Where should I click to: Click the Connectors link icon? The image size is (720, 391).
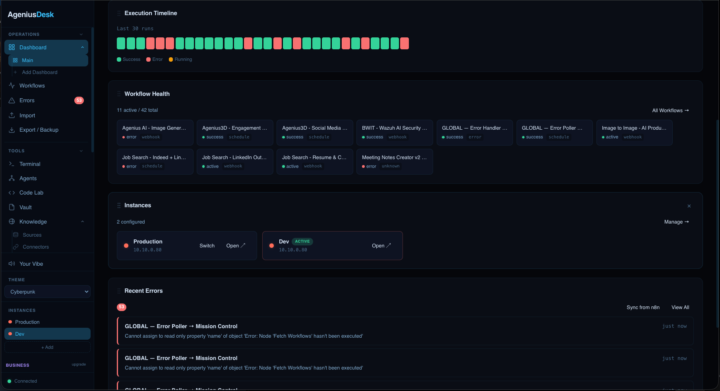coord(16,247)
